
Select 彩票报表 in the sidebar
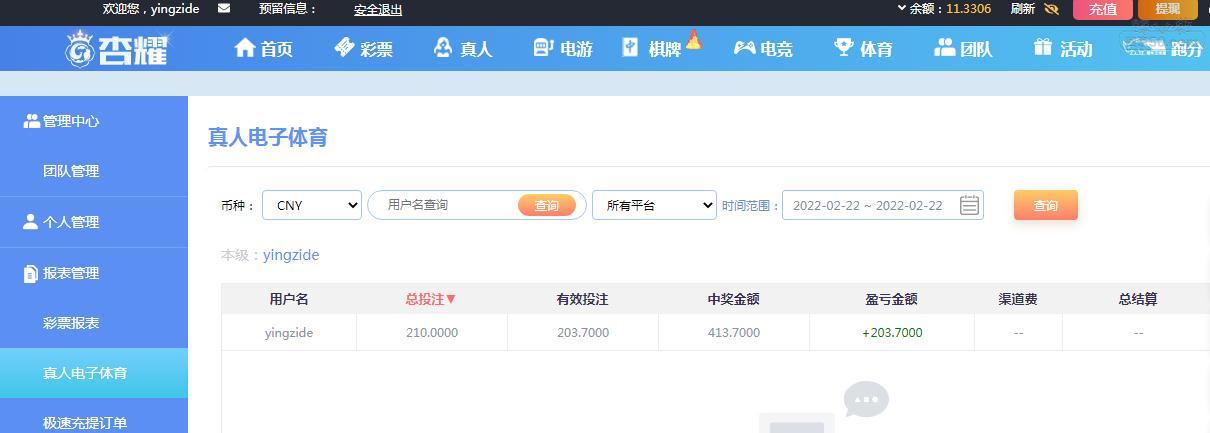(71, 323)
